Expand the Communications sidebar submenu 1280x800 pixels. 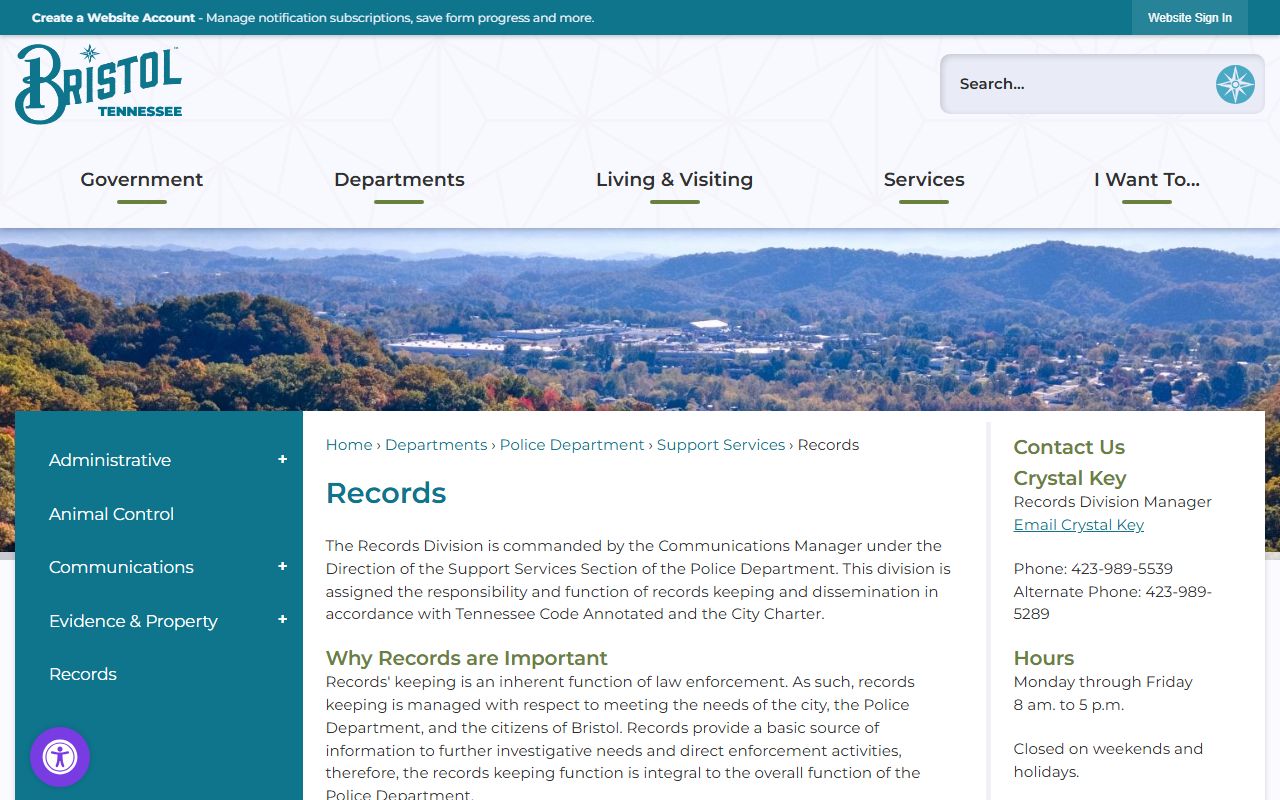[282, 567]
